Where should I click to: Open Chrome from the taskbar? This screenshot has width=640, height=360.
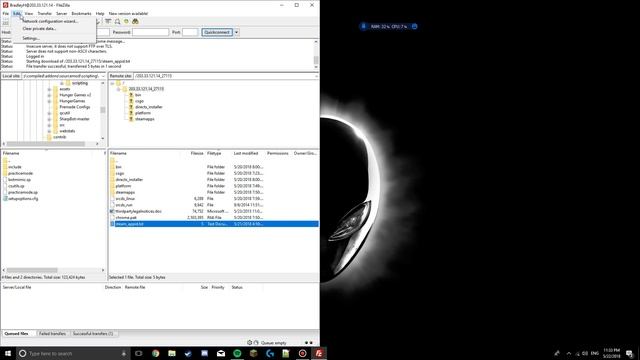click(156, 353)
